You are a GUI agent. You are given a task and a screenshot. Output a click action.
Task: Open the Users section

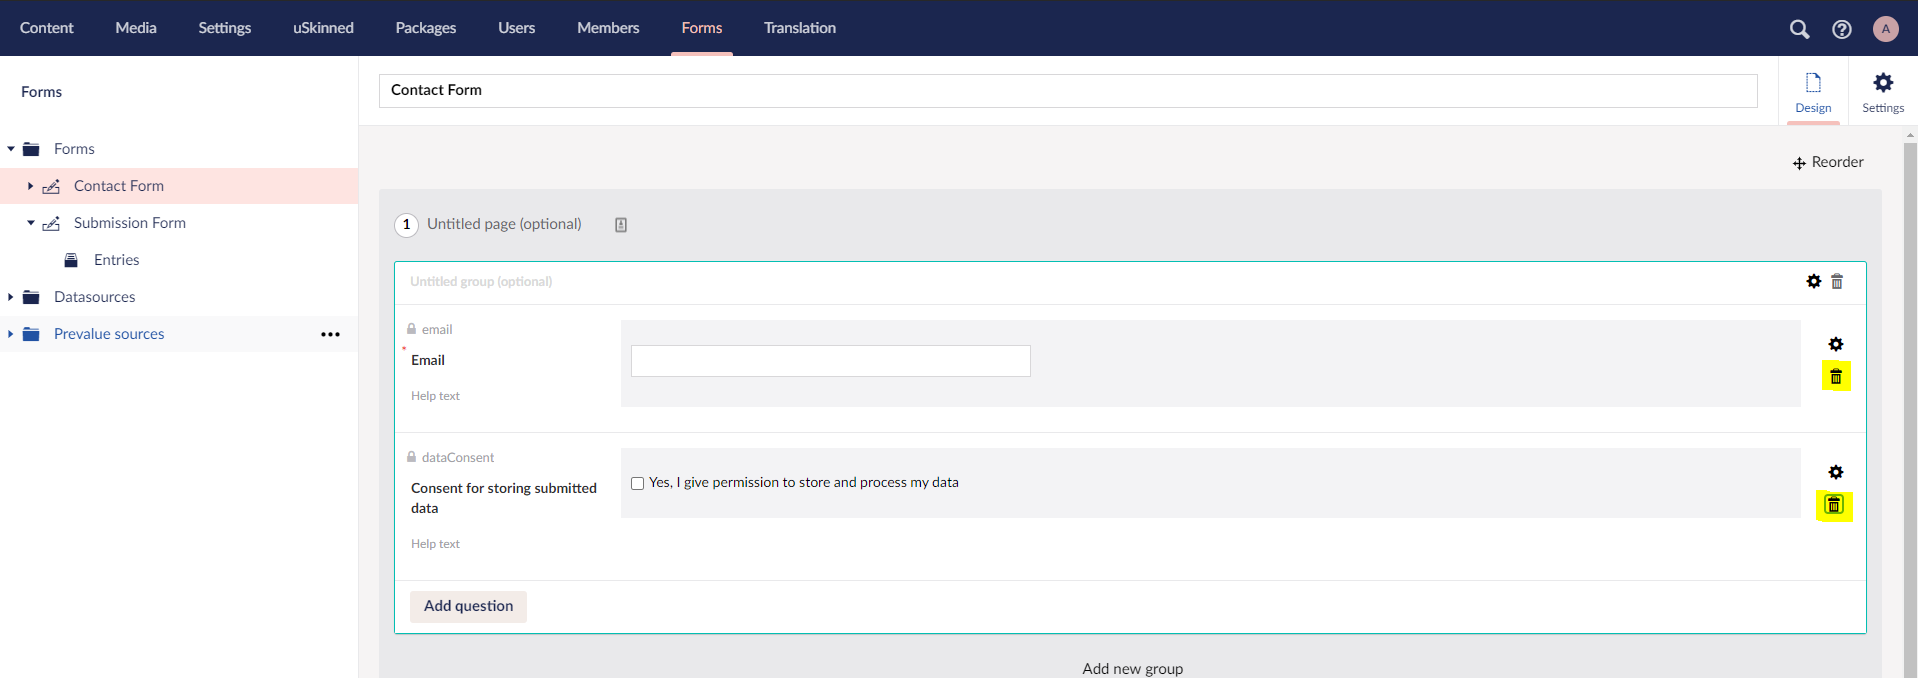coord(517,28)
